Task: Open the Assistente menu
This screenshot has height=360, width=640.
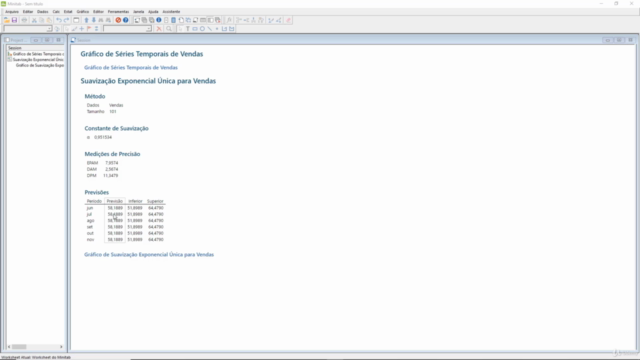Action: [171, 11]
